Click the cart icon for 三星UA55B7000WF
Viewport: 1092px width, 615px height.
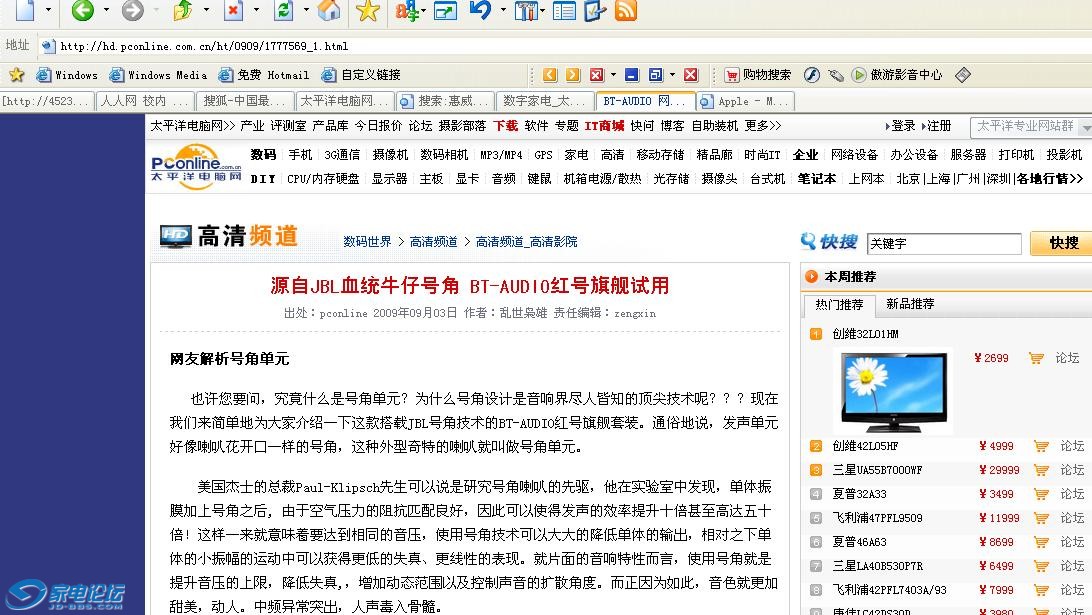tap(1041, 470)
